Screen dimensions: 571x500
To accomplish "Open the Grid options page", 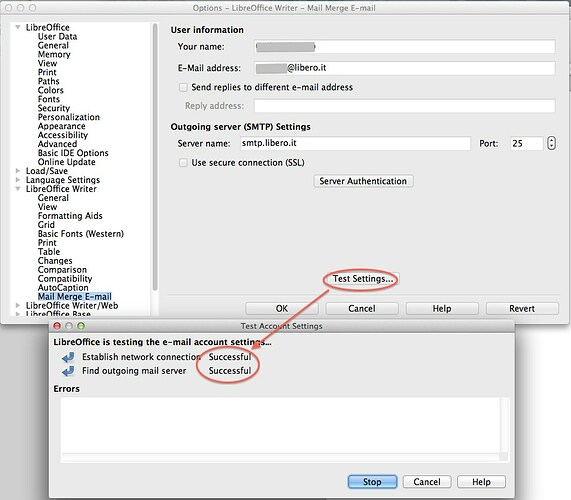I will click(x=46, y=225).
